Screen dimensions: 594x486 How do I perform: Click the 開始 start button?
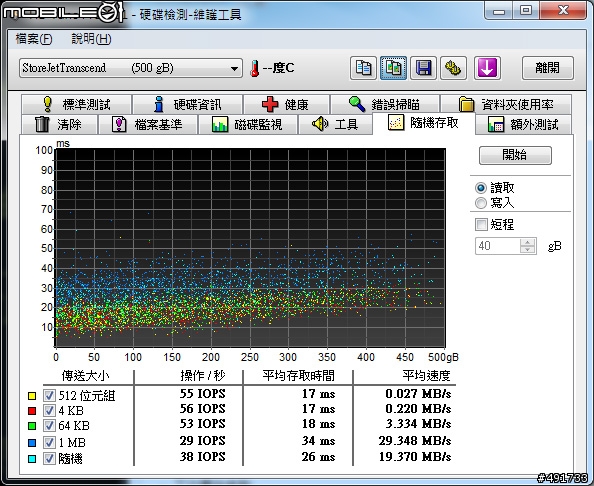pyautogui.click(x=515, y=155)
